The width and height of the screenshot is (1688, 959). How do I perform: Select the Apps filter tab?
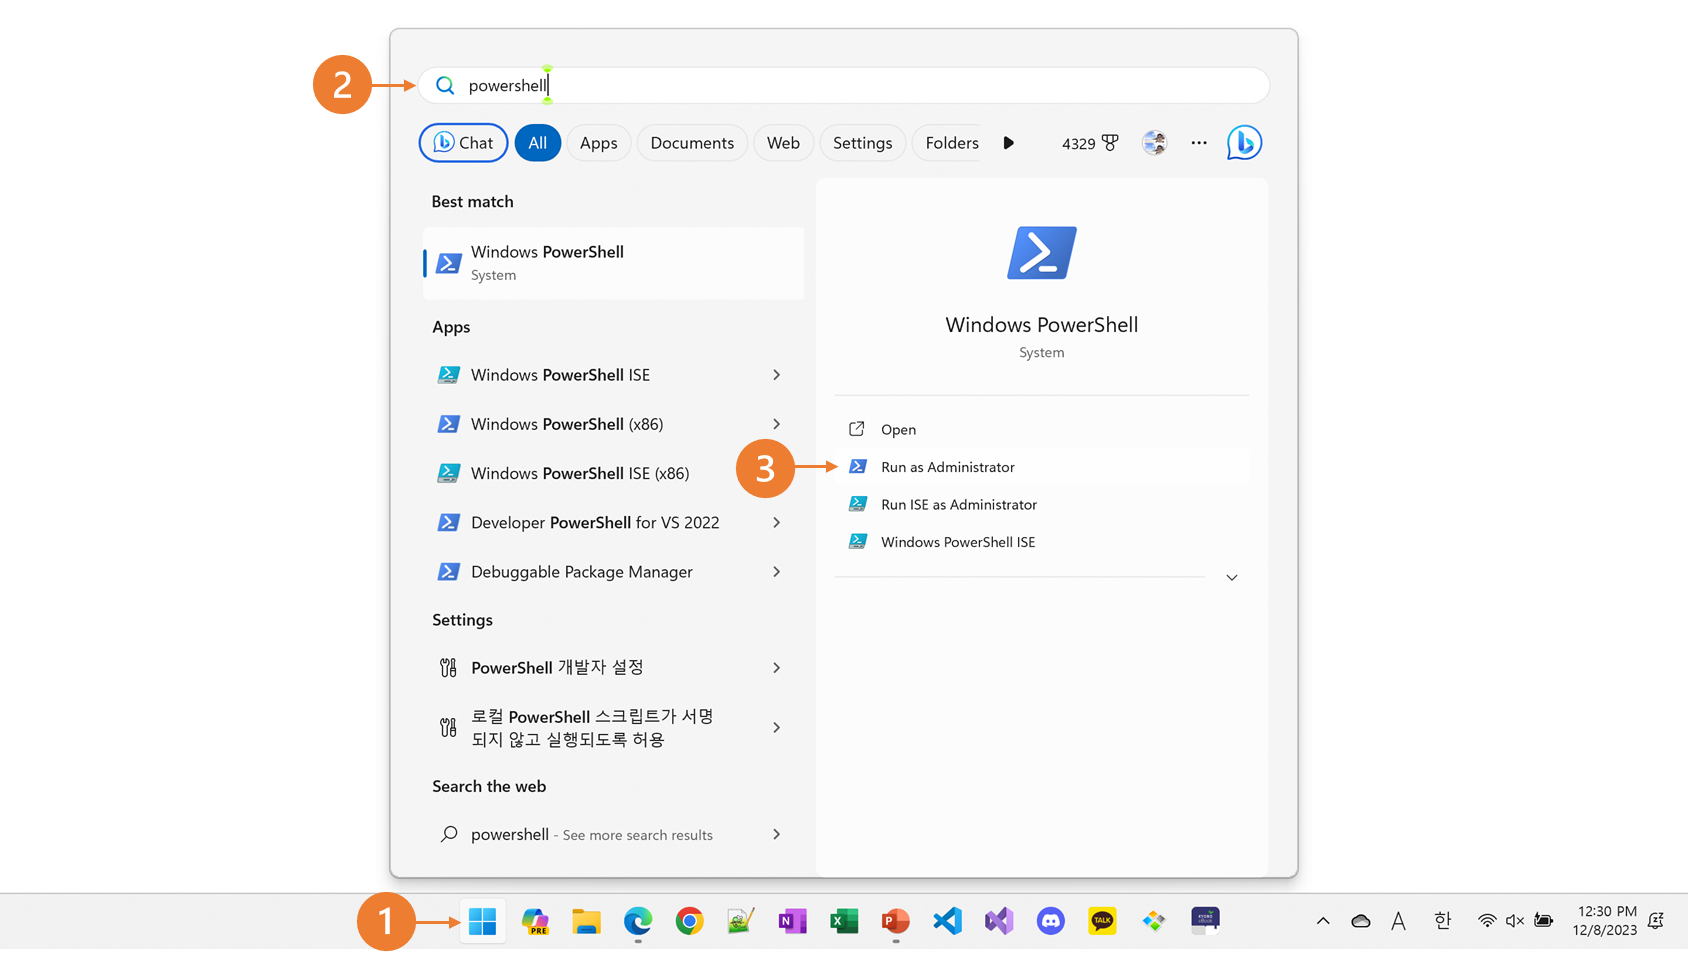(x=599, y=143)
